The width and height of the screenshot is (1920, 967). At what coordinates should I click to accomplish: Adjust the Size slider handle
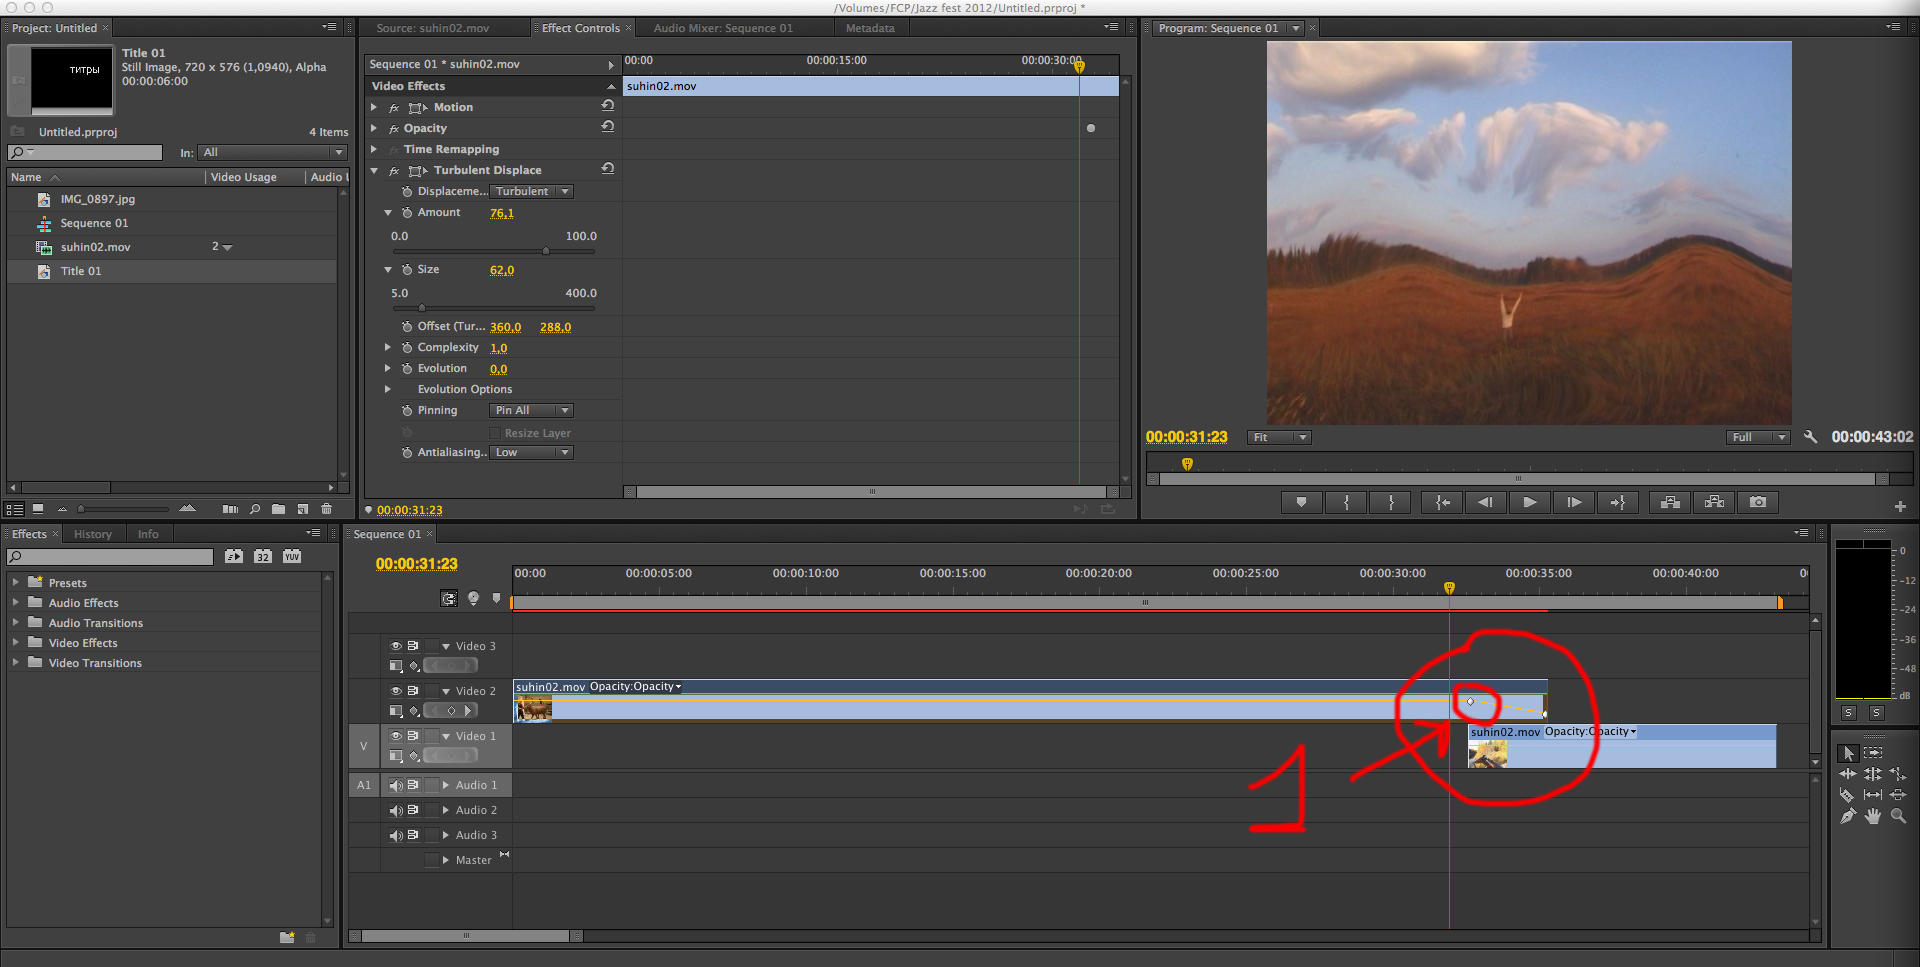click(x=421, y=307)
